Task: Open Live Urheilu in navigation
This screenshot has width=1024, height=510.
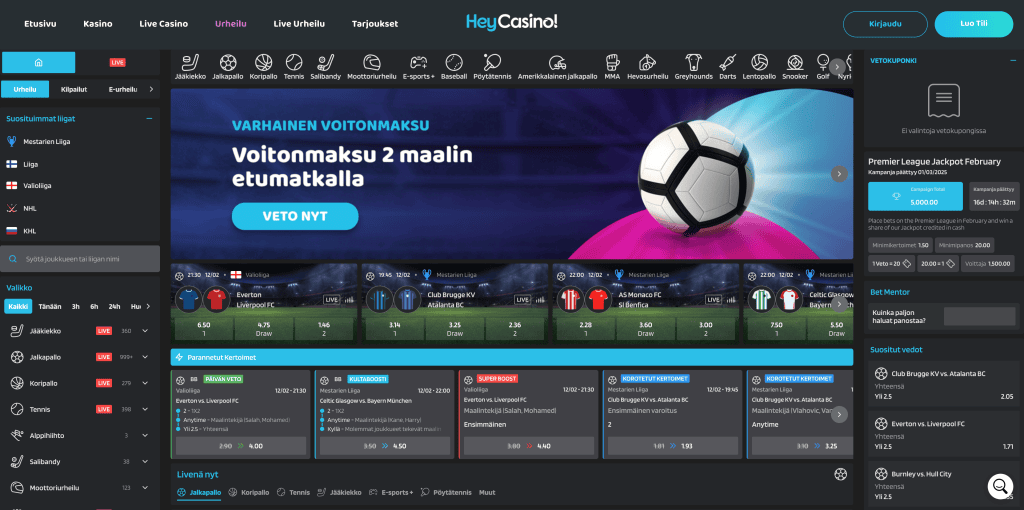Action: pyautogui.click(x=299, y=24)
